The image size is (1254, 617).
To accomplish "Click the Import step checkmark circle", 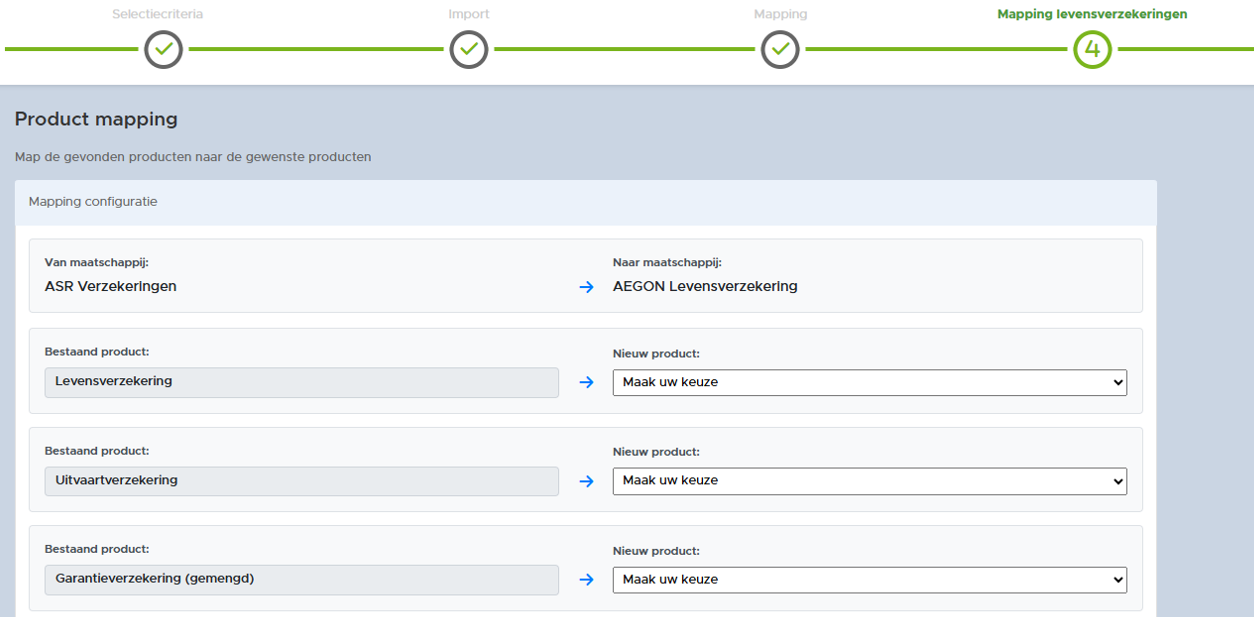I will [468, 49].
